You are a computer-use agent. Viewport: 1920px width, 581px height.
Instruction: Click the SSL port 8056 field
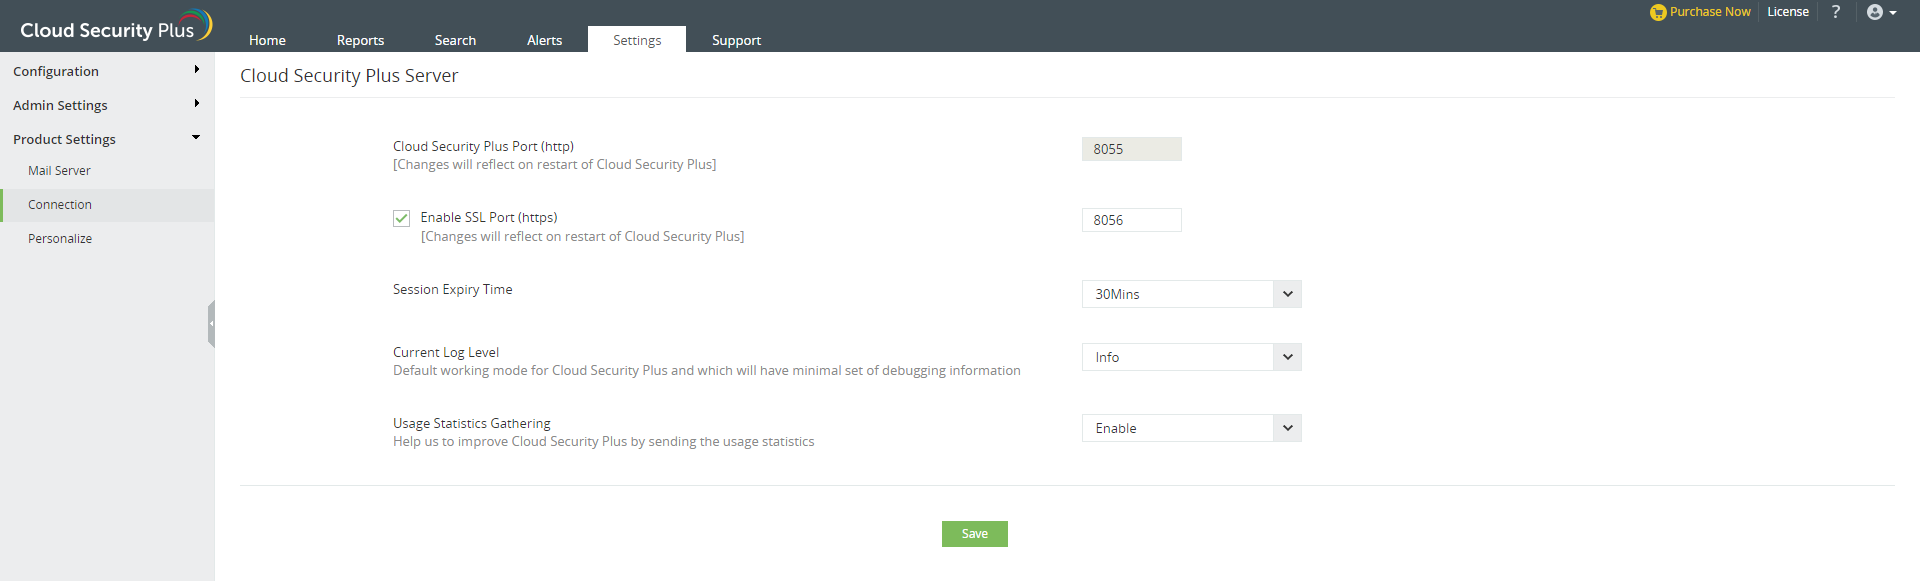tap(1131, 220)
